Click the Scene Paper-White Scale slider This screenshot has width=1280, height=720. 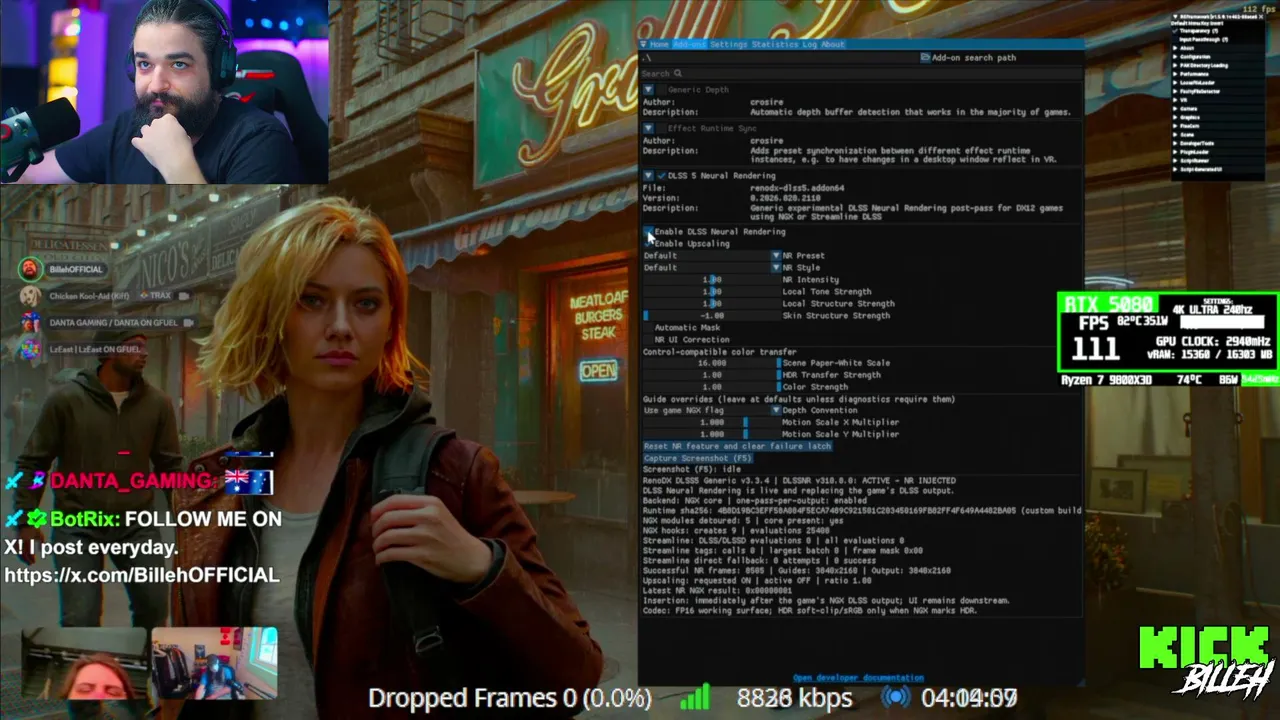(711, 363)
